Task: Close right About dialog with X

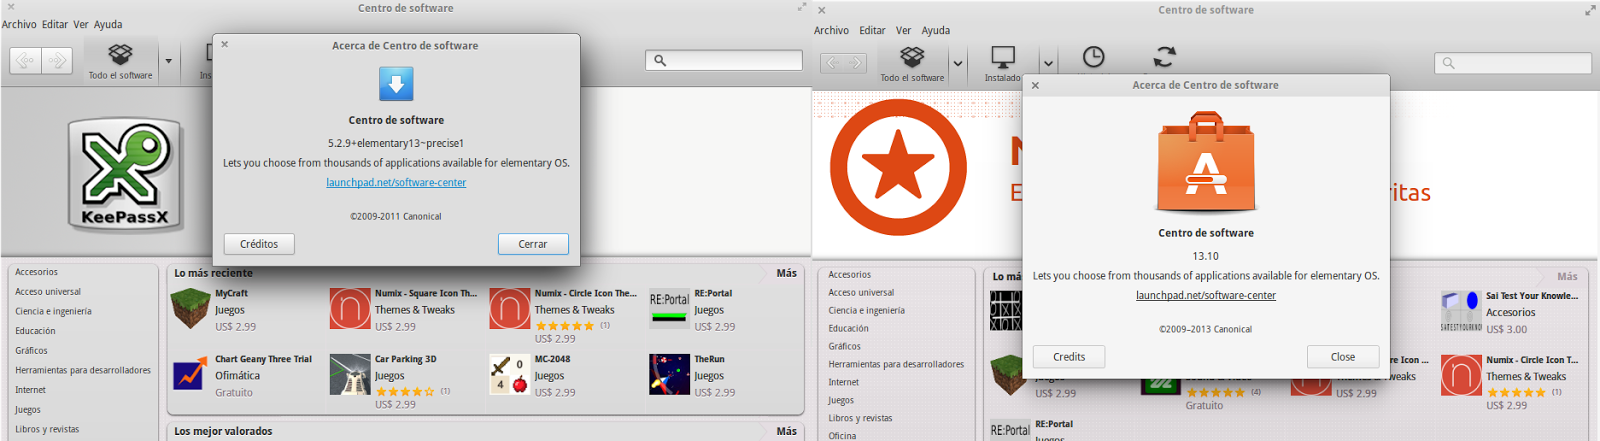Action: [1035, 85]
